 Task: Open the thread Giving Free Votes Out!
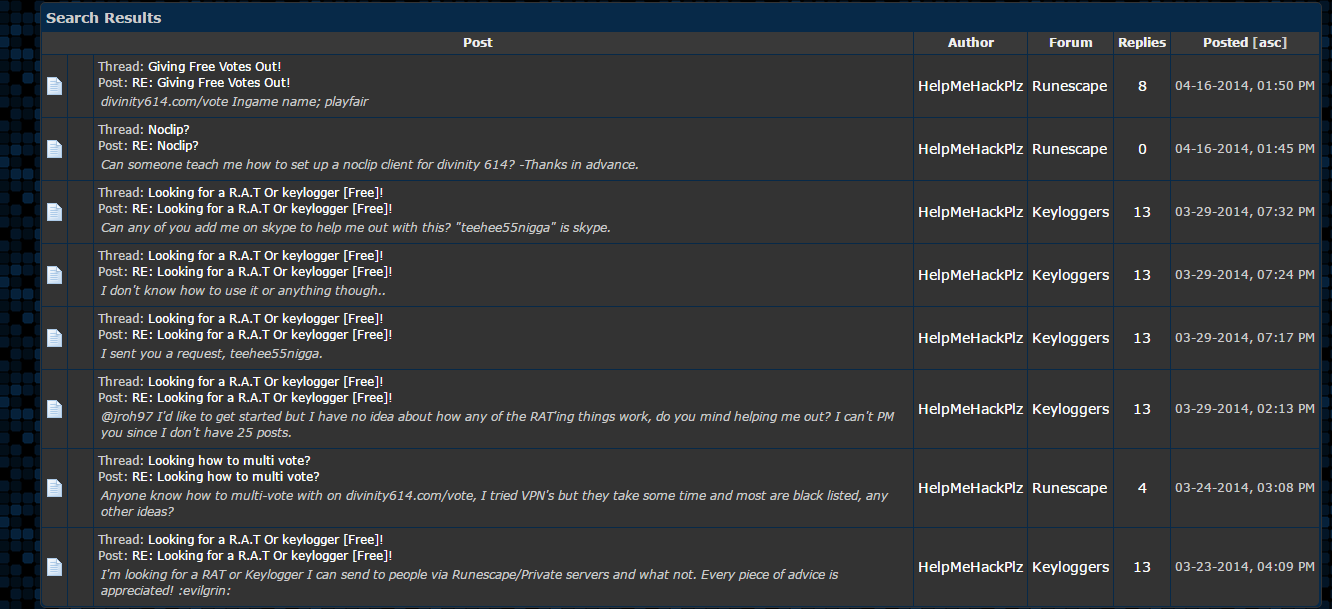coord(214,67)
